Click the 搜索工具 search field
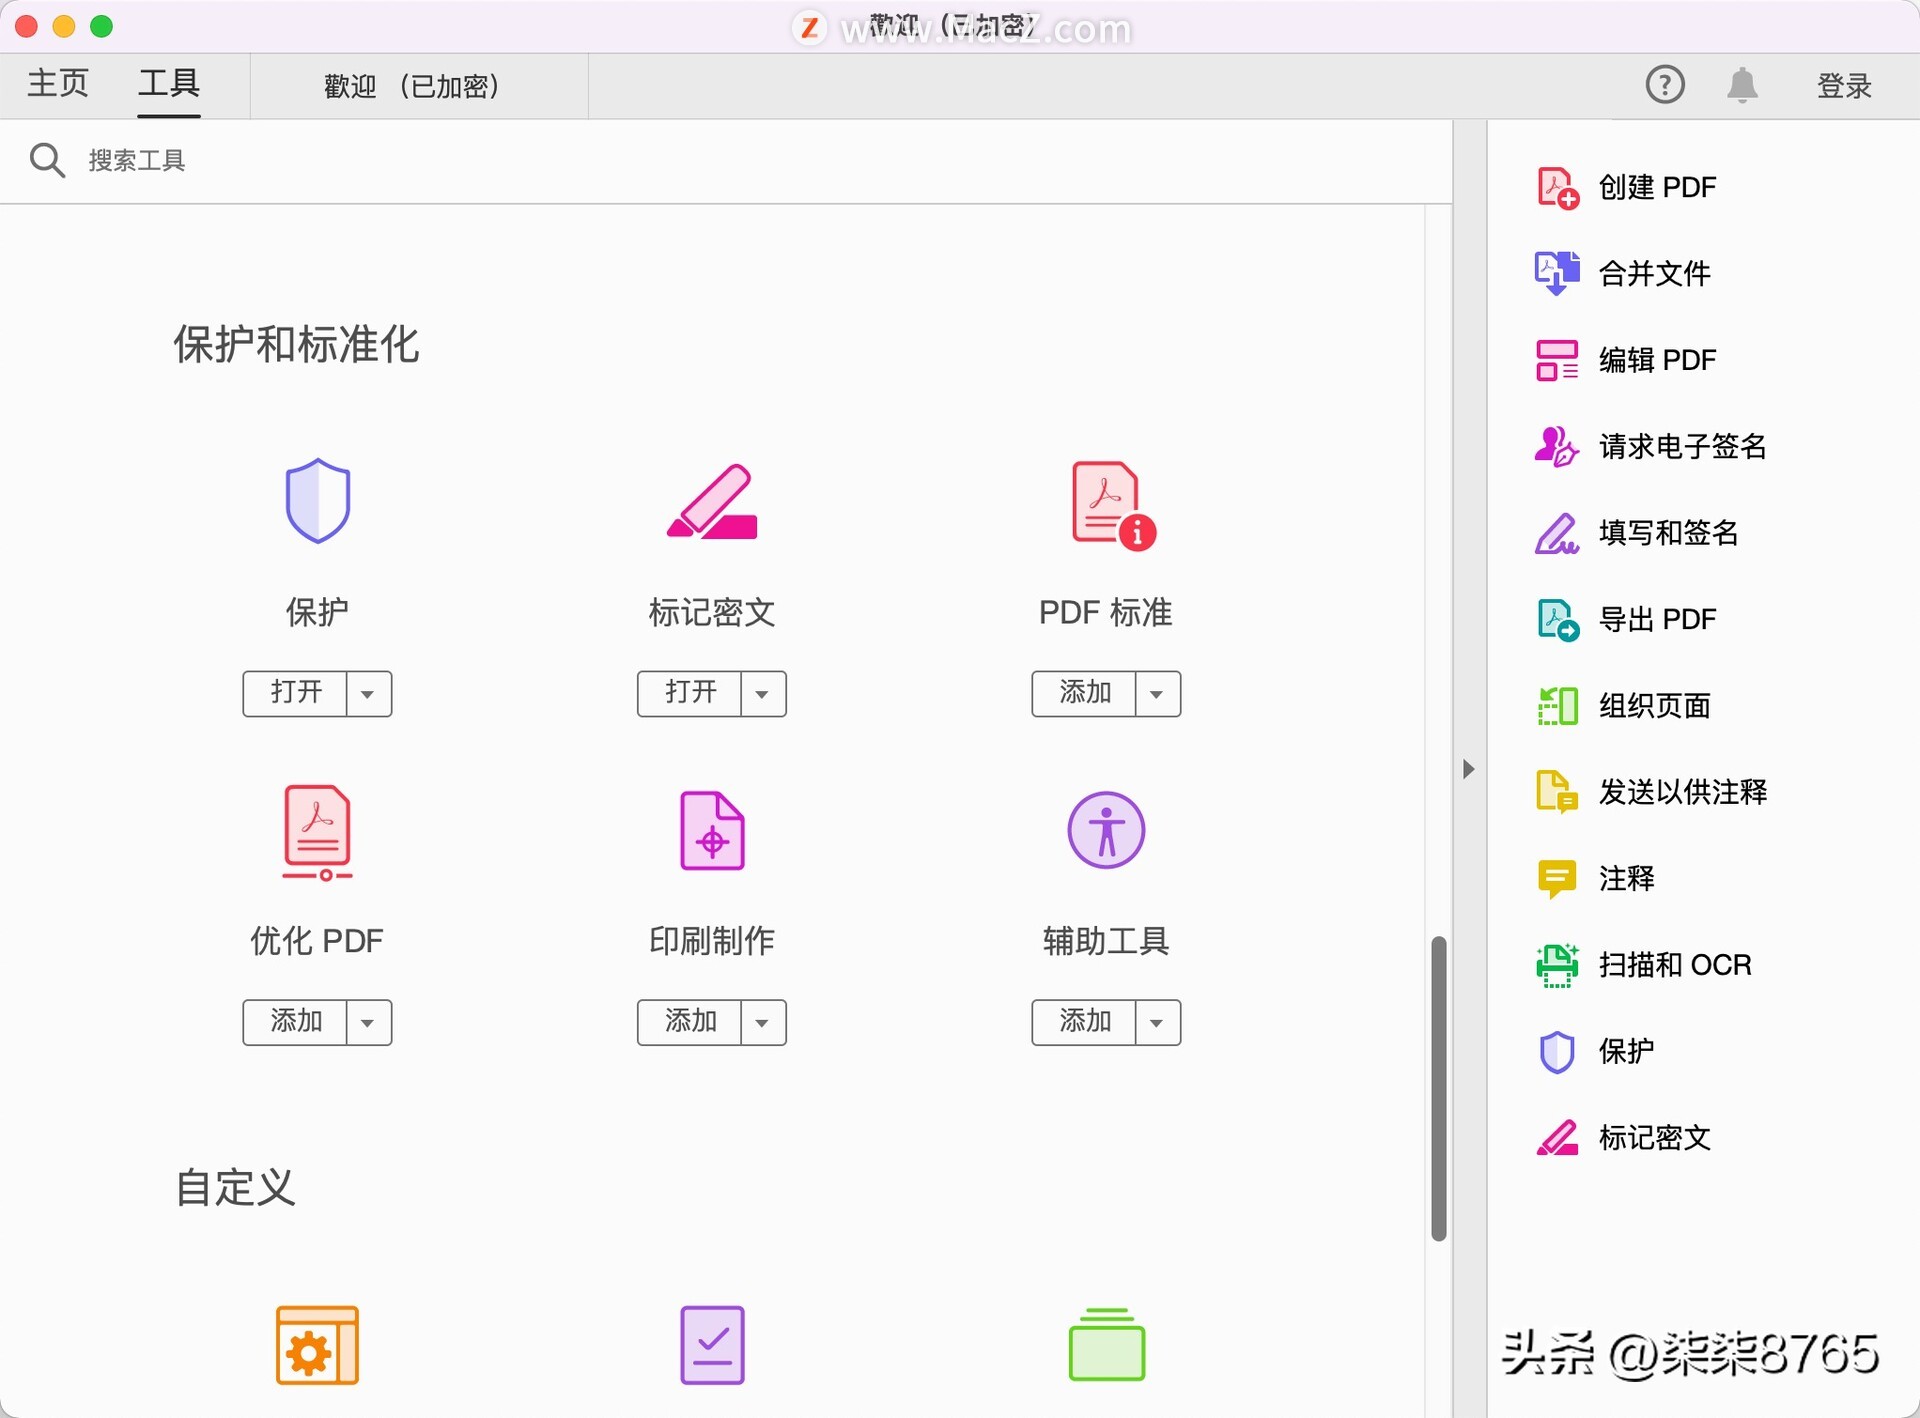 click(x=136, y=161)
